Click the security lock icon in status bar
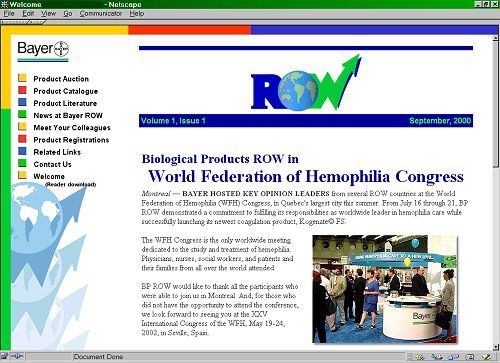This screenshot has height=363, width=500. (x=4, y=357)
